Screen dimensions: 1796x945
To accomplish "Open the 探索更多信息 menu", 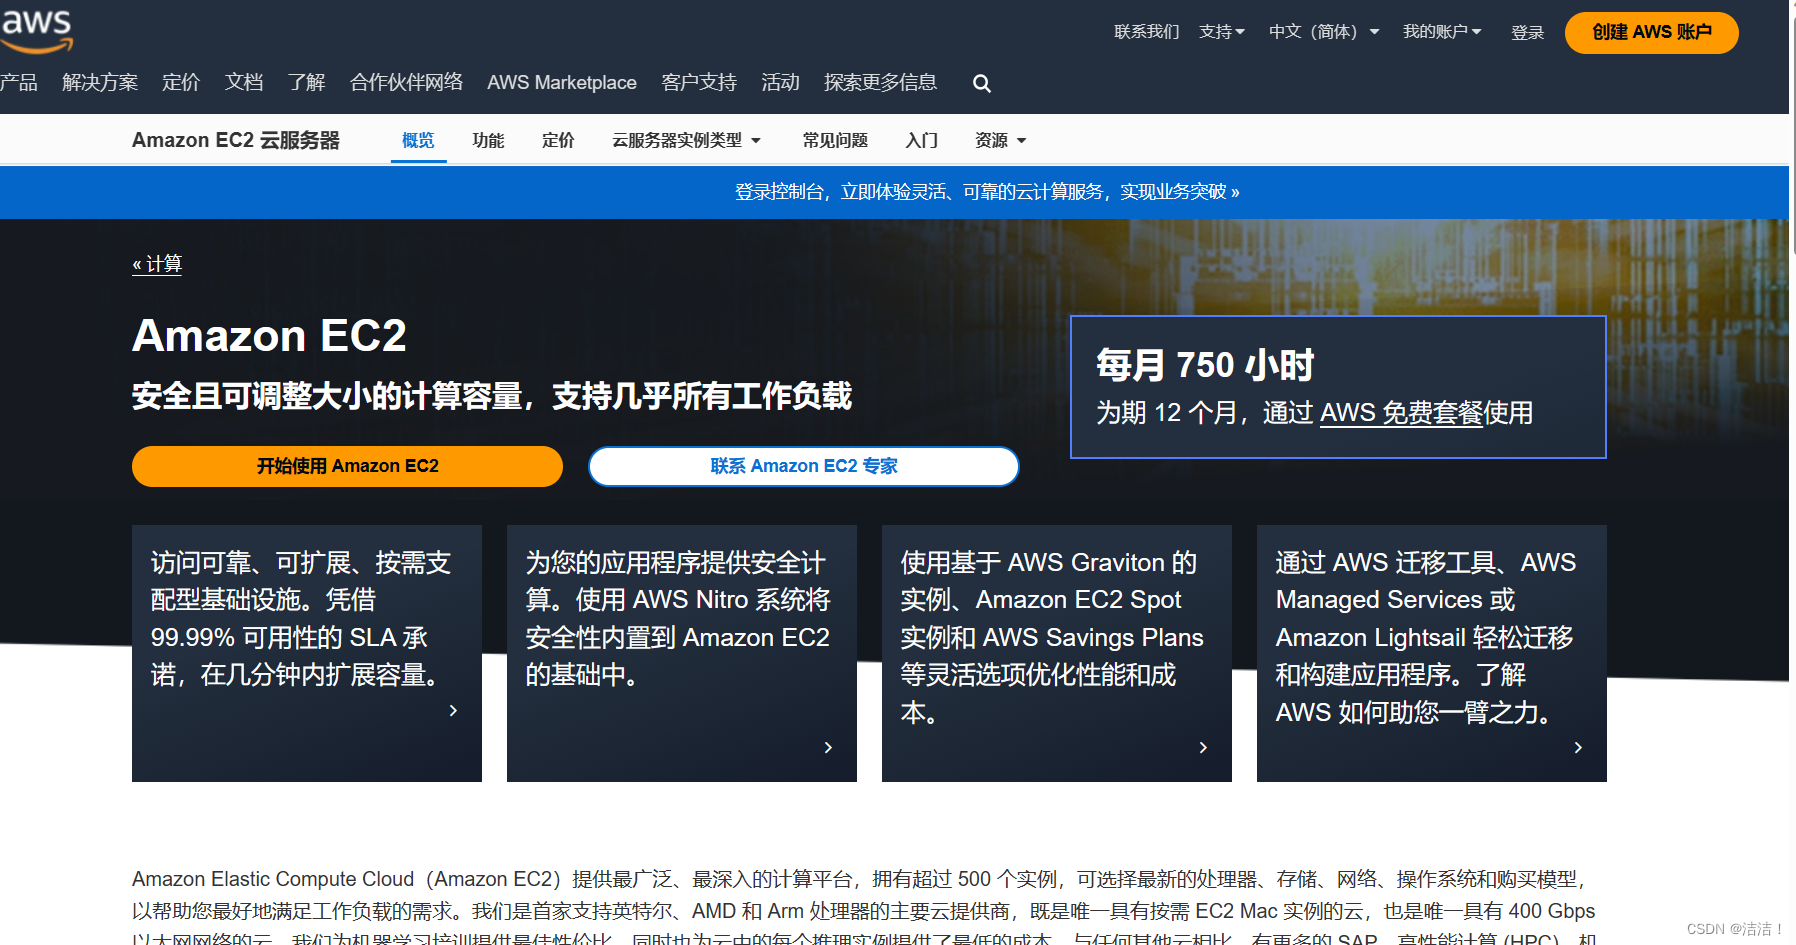I will coord(880,83).
